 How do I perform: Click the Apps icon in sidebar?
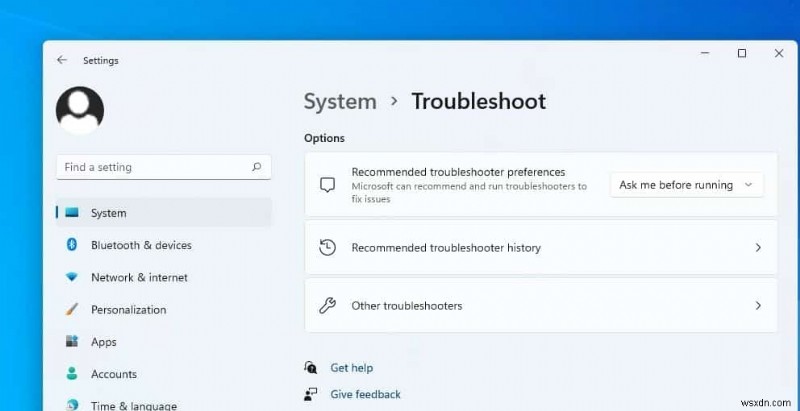[72, 342]
